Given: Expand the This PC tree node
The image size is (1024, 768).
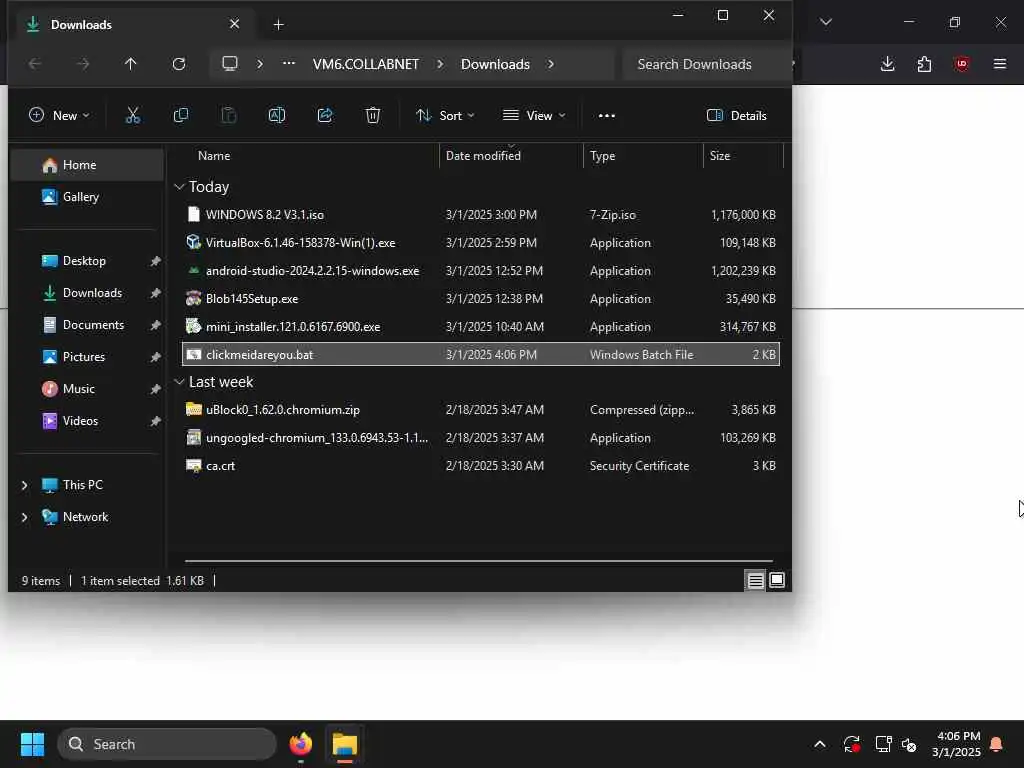Looking at the screenshot, I should coord(24,485).
